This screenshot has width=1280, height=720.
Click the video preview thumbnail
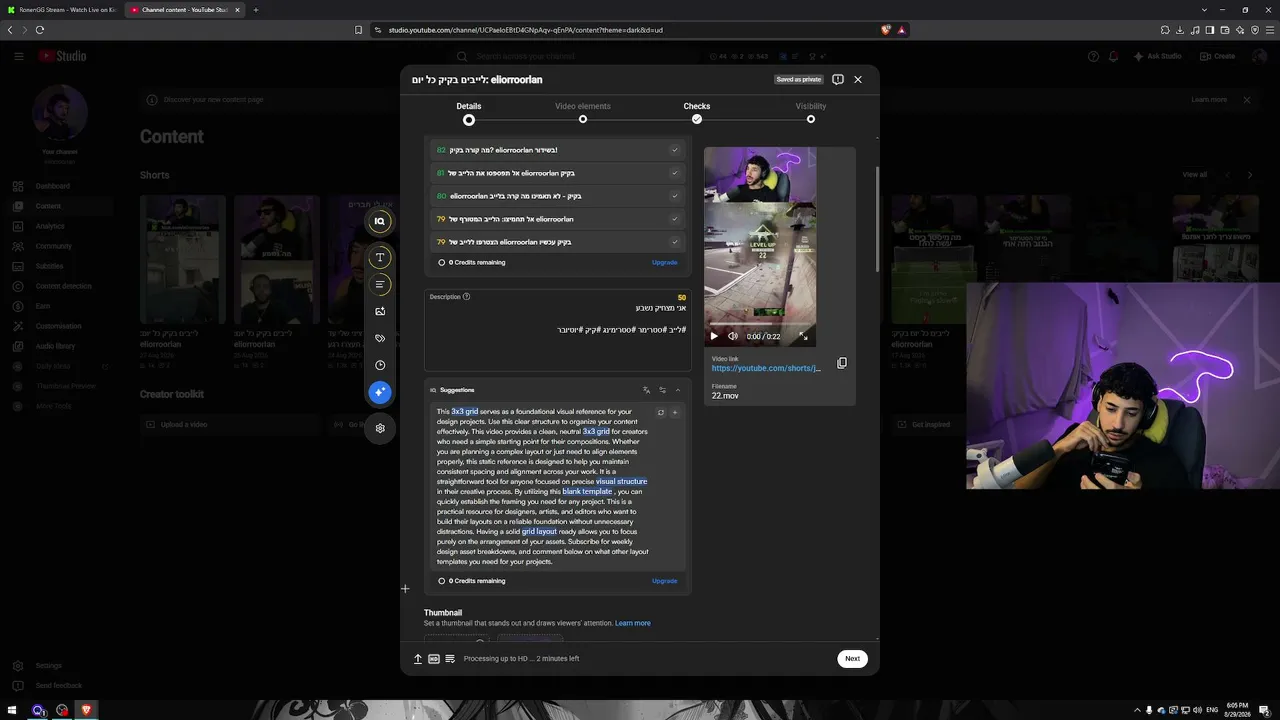pyautogui.click(x=760, y=247)
